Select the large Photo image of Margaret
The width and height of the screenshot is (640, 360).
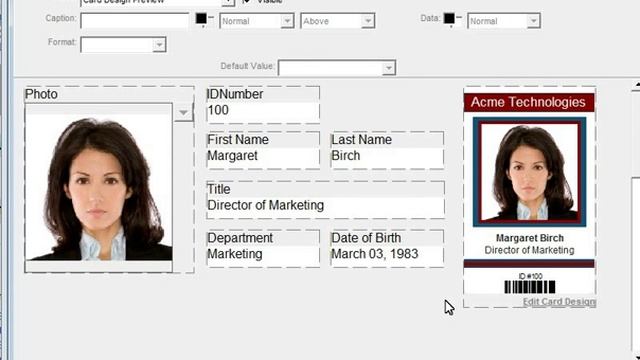[98, 188]
